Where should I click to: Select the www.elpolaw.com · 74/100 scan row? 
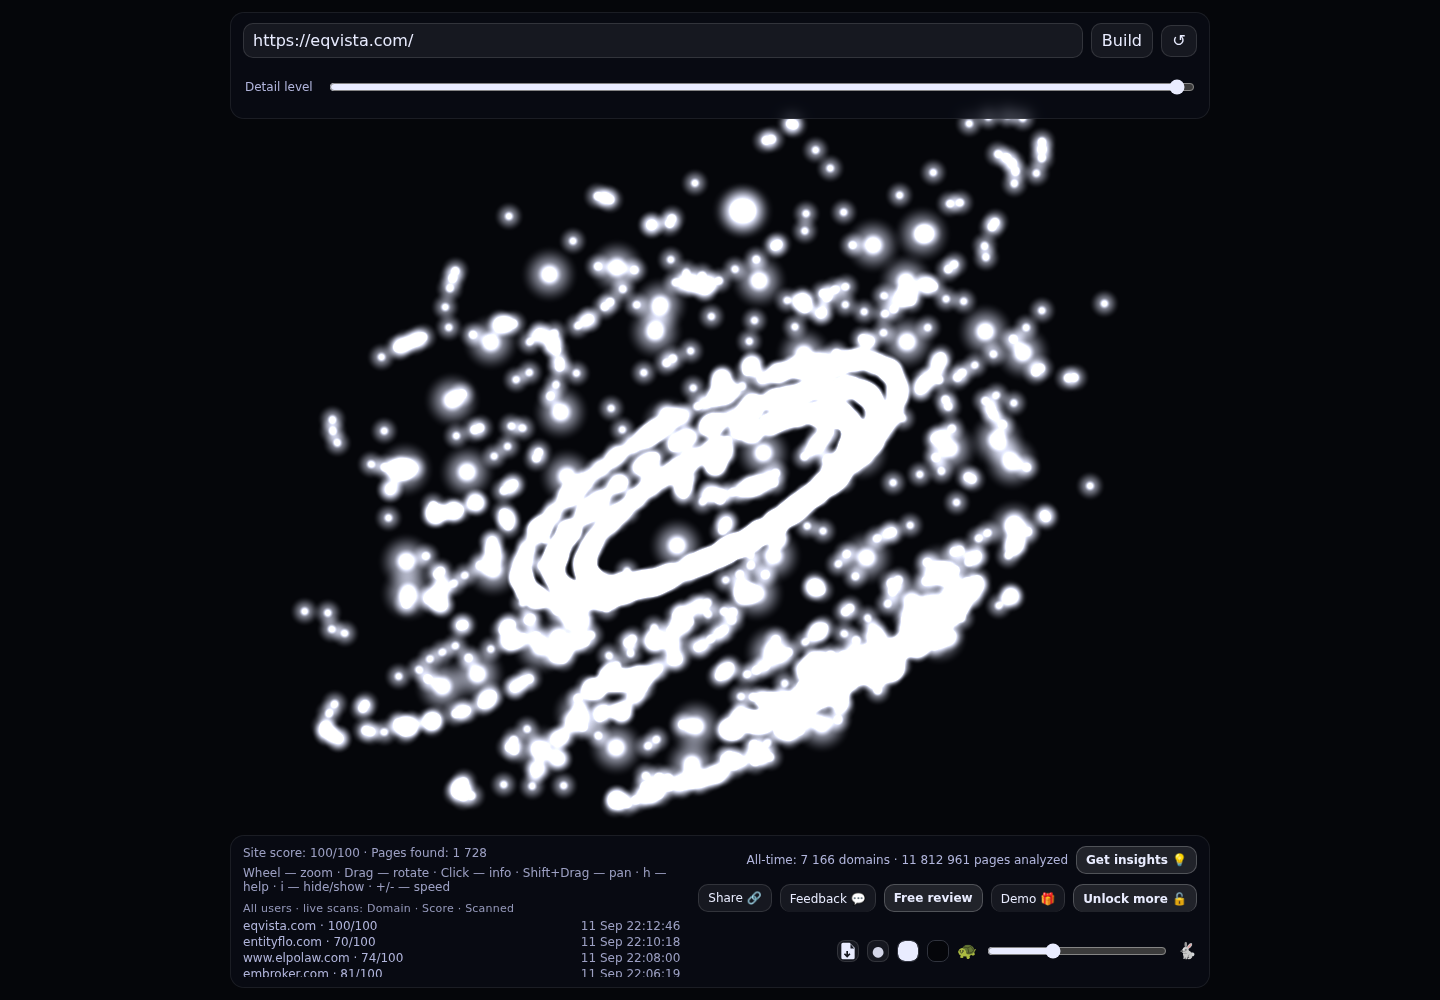(461, 958)
